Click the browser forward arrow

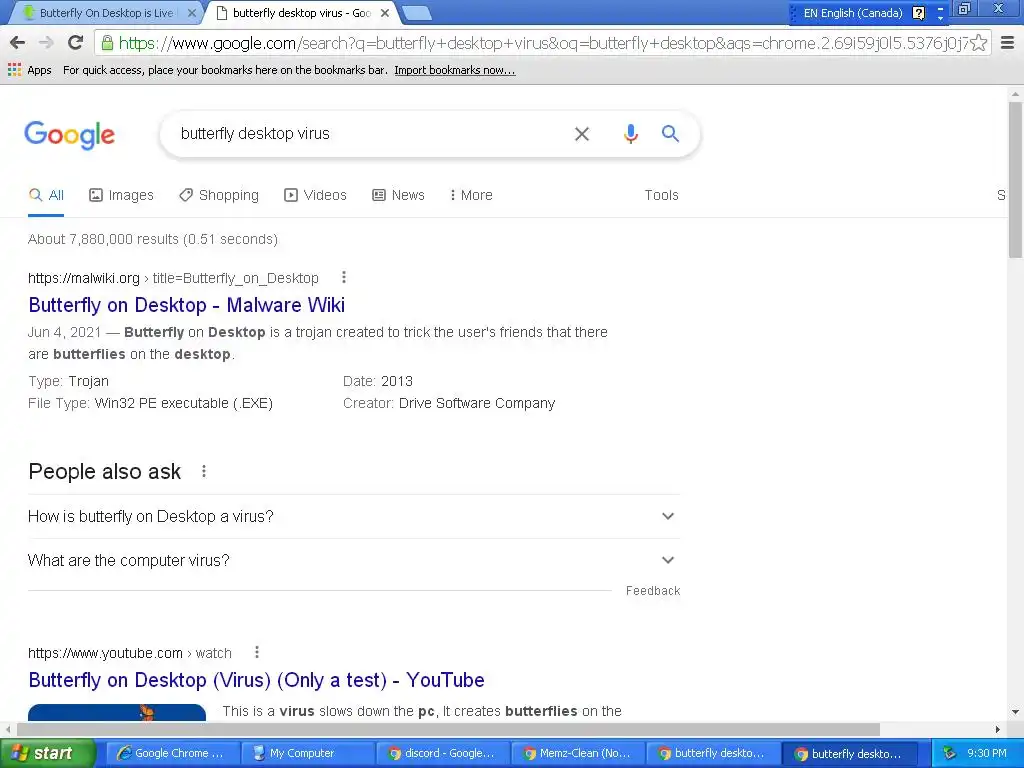point(46,43)
